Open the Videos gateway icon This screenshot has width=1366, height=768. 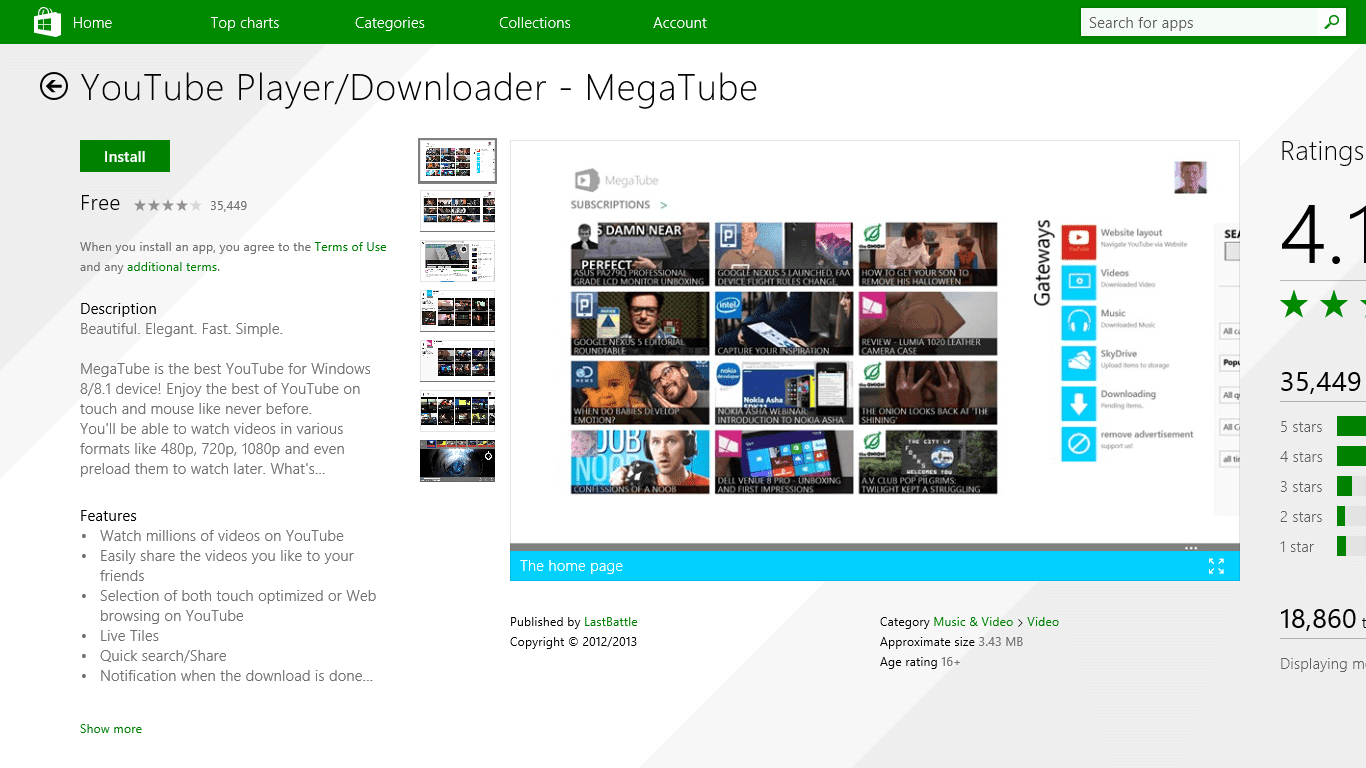[x=1079, y=282]
